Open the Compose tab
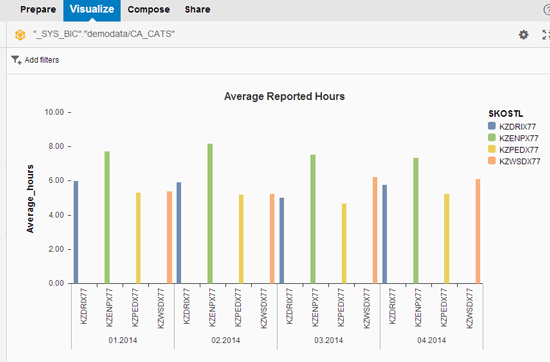 point(149,9)
